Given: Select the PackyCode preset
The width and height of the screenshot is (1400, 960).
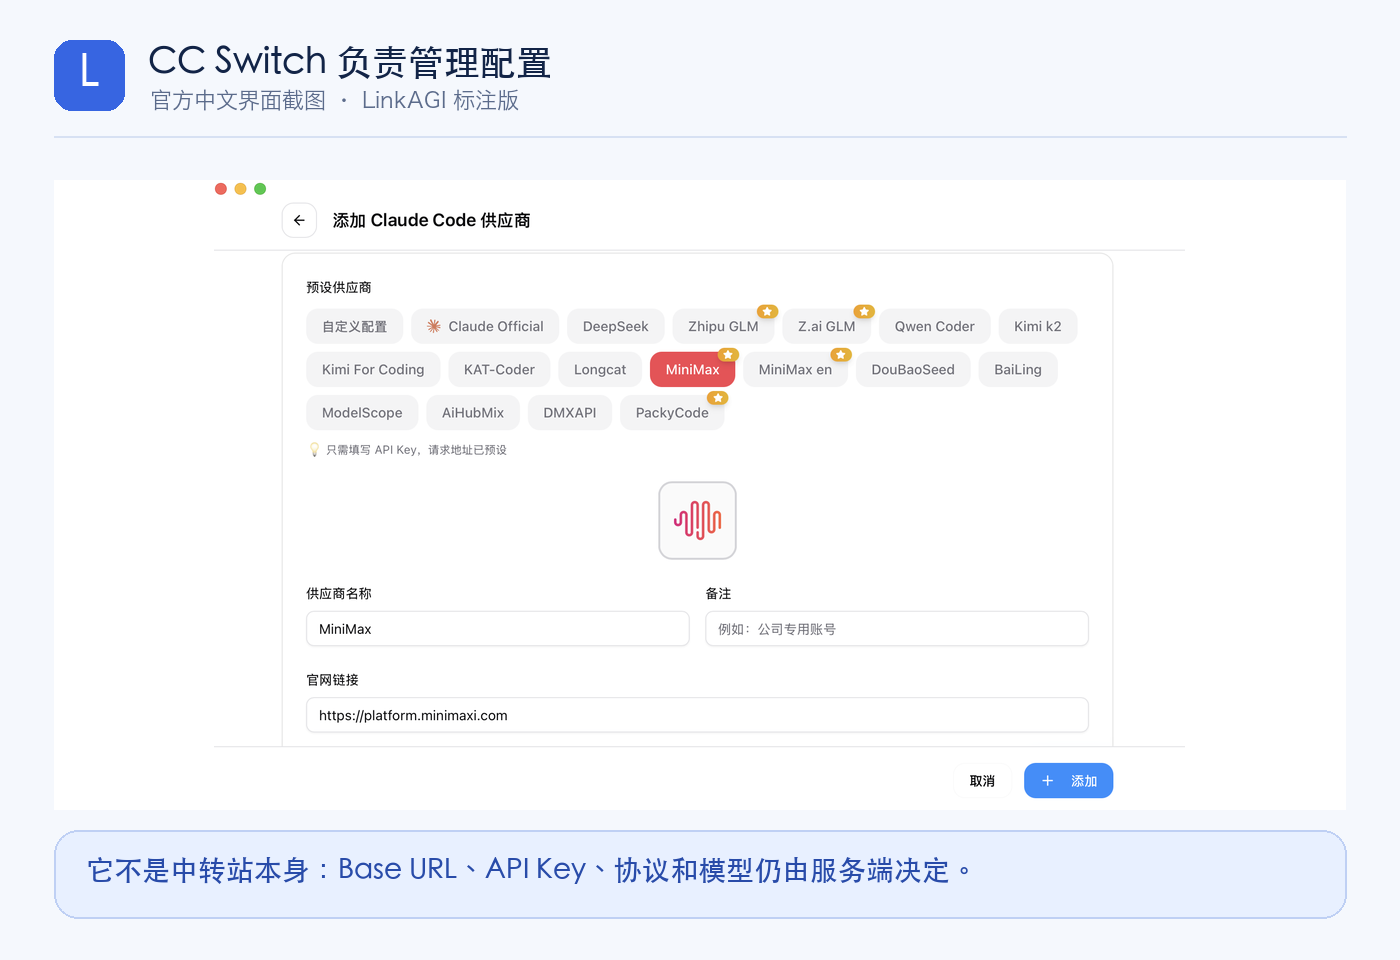Looking at the screenshot, I should coord(672,412).
